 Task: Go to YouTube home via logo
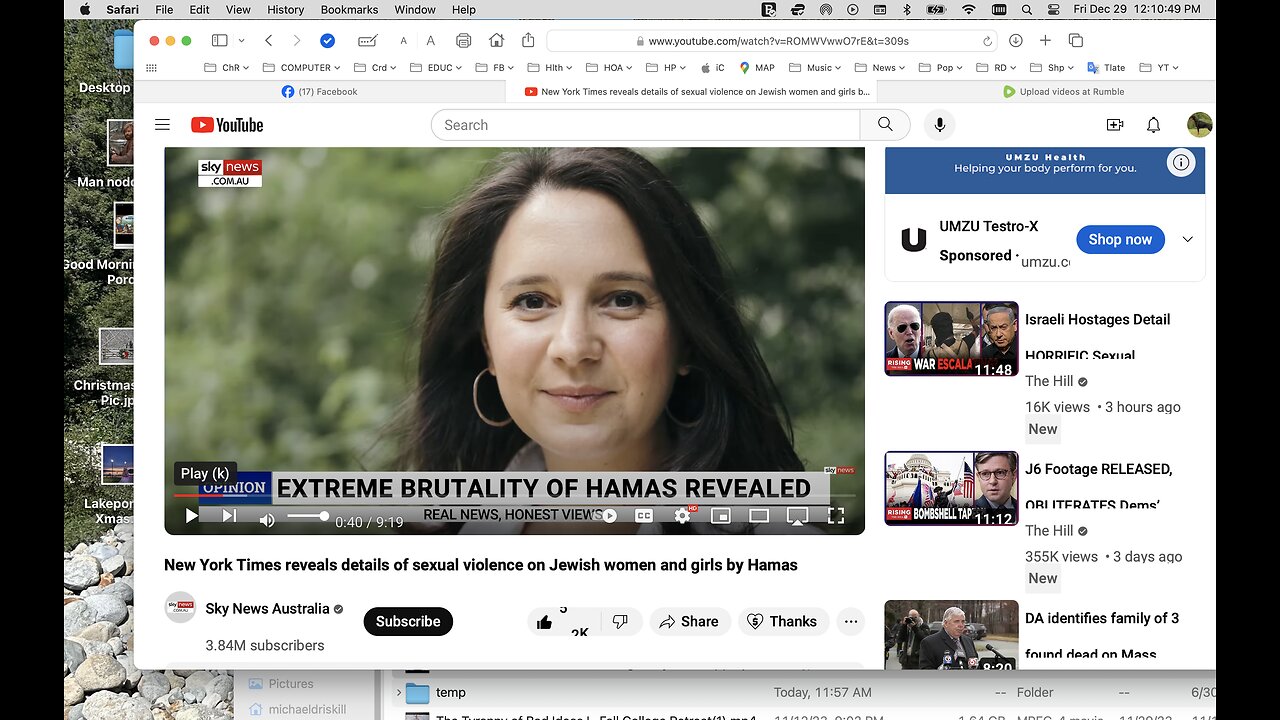coord(227,125)
